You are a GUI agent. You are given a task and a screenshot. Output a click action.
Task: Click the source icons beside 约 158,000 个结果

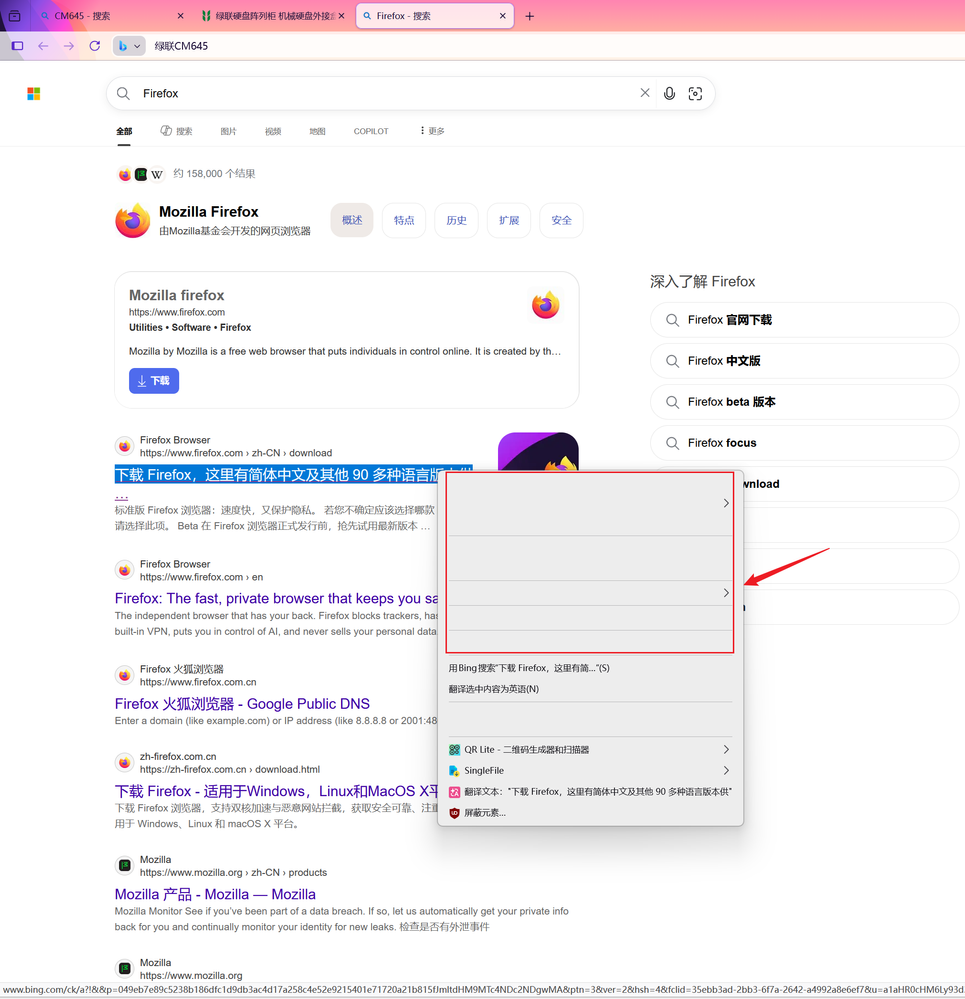(x=141, y=174)
